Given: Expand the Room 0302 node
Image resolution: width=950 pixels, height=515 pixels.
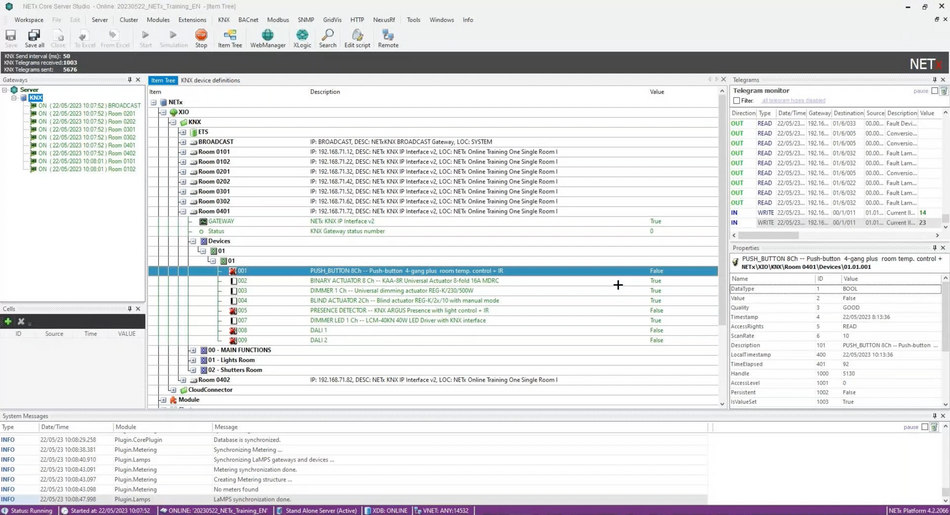Looking at the screenshot, I should 183,202.
